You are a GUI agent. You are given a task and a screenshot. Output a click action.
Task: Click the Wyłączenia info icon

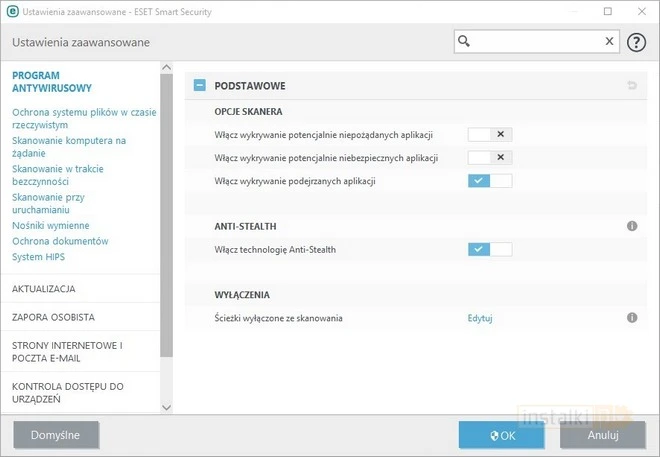(x=632, y=318)
